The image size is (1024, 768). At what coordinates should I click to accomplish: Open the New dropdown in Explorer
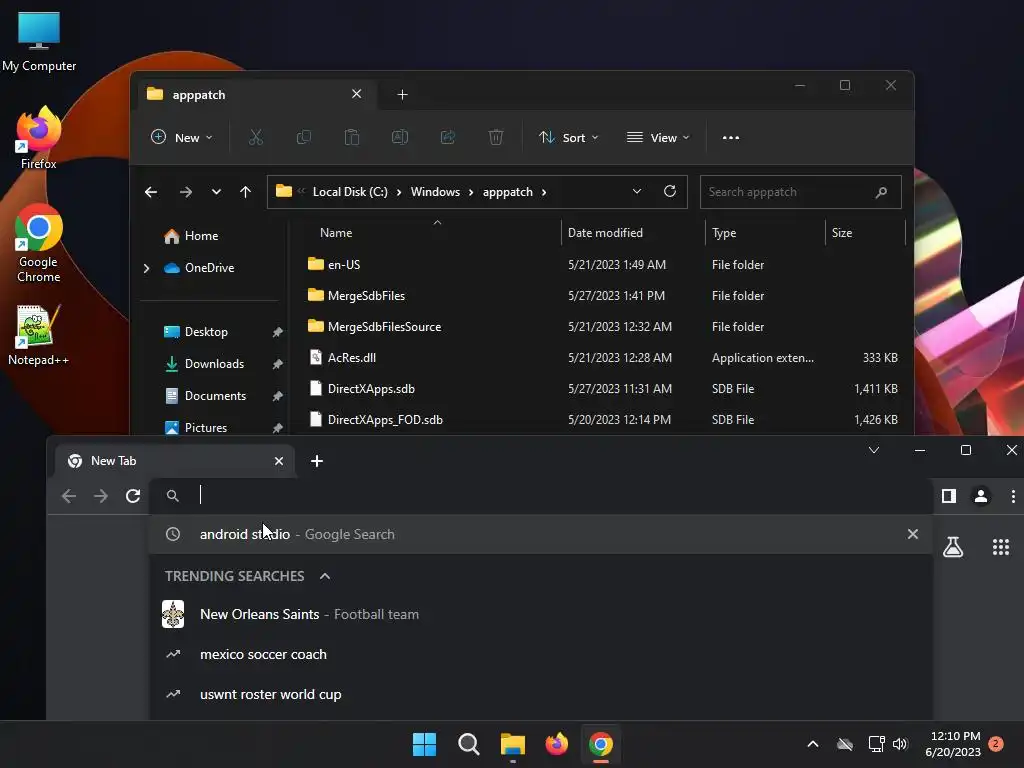pos(182,138)
